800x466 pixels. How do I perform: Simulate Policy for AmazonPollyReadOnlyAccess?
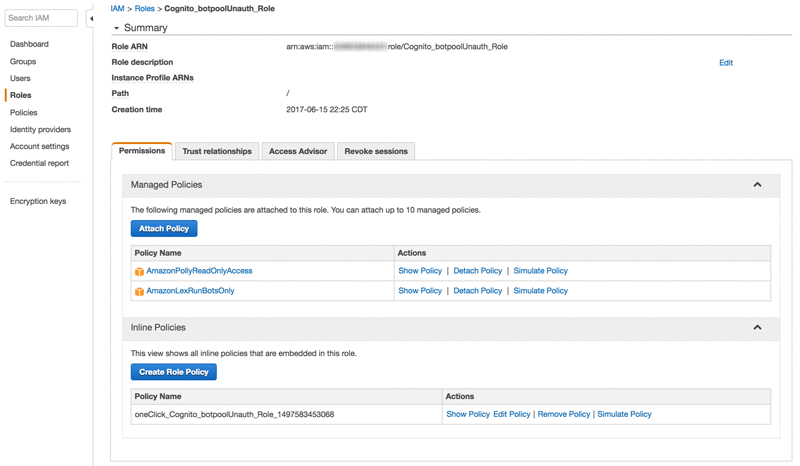[540, 271]
